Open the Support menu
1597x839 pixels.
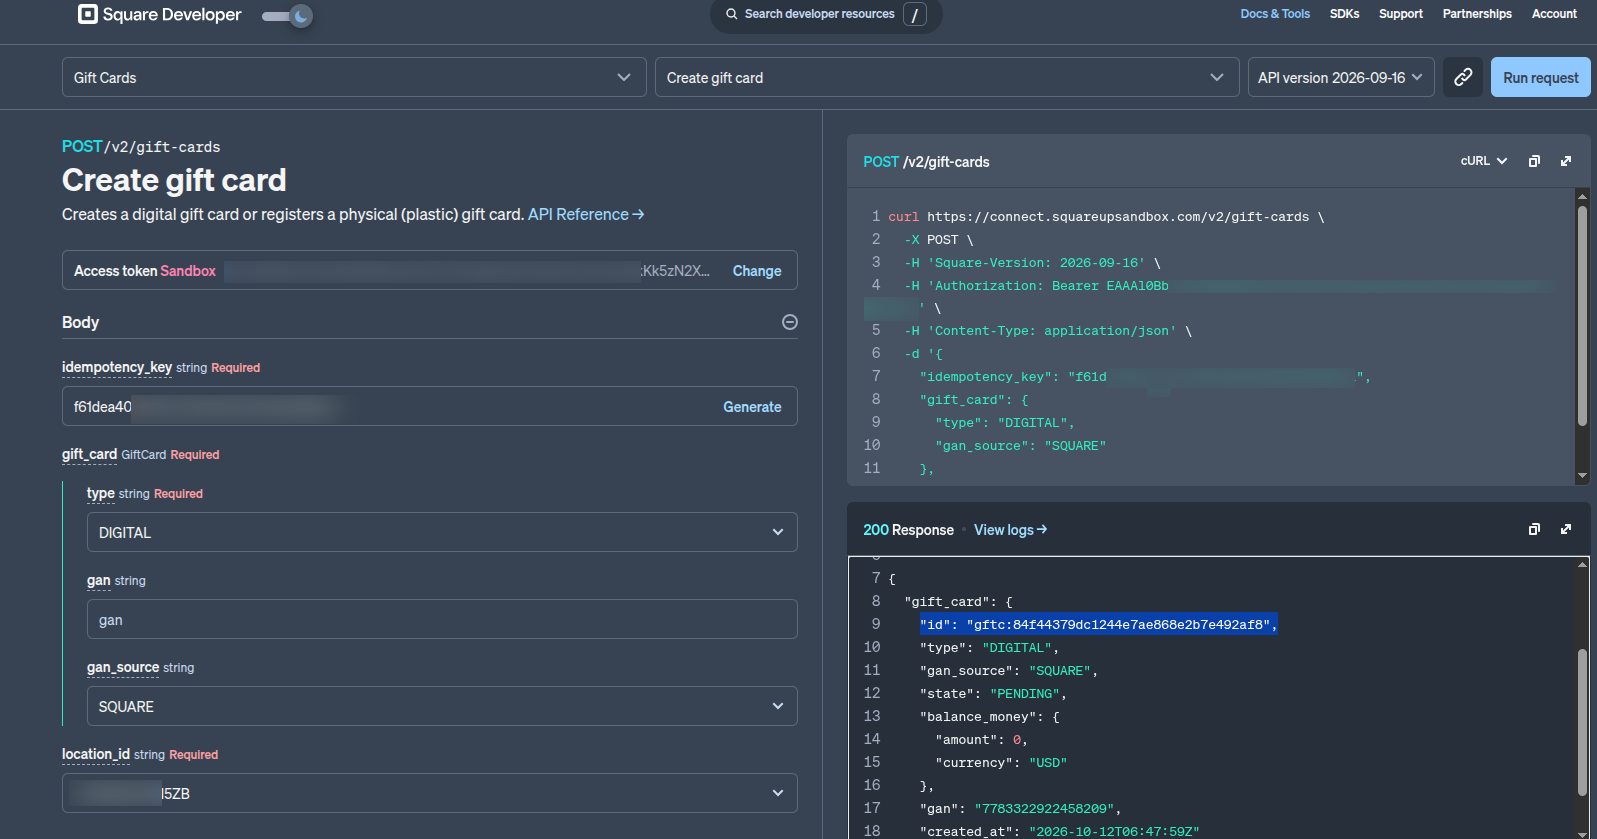click(1401, 14)
